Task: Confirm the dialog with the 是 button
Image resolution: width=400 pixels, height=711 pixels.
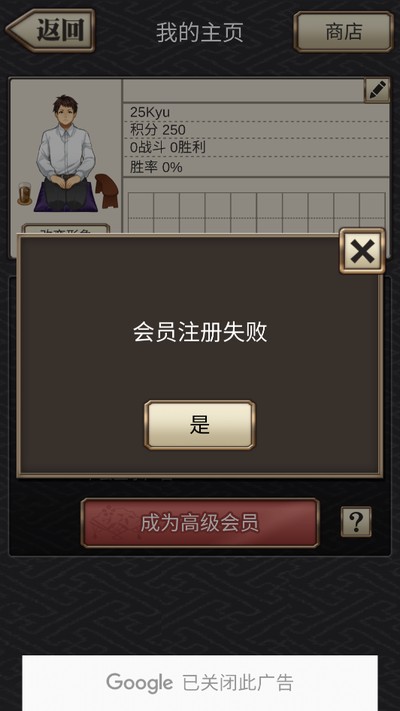Action: [200, 425]
